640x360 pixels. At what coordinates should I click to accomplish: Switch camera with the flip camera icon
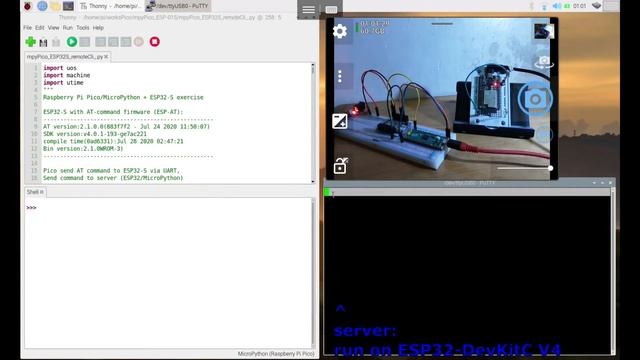click(544, 62)
